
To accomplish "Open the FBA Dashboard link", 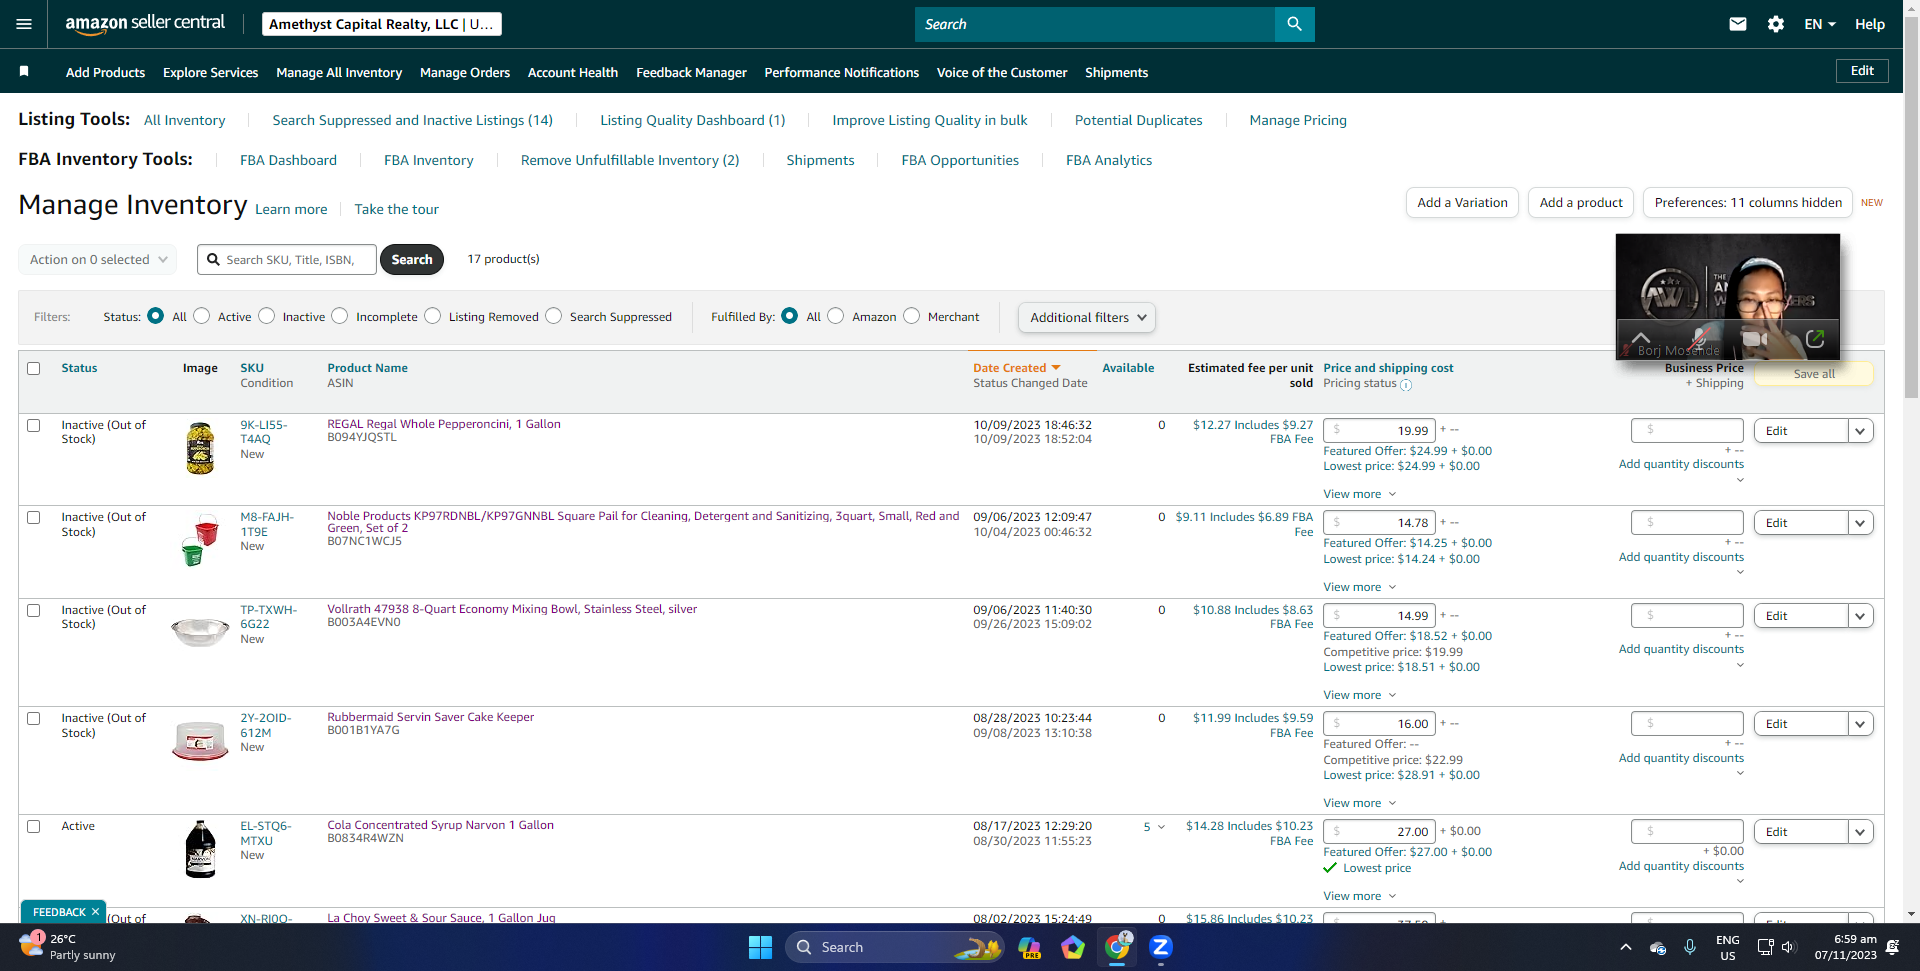I will (288, 160).
